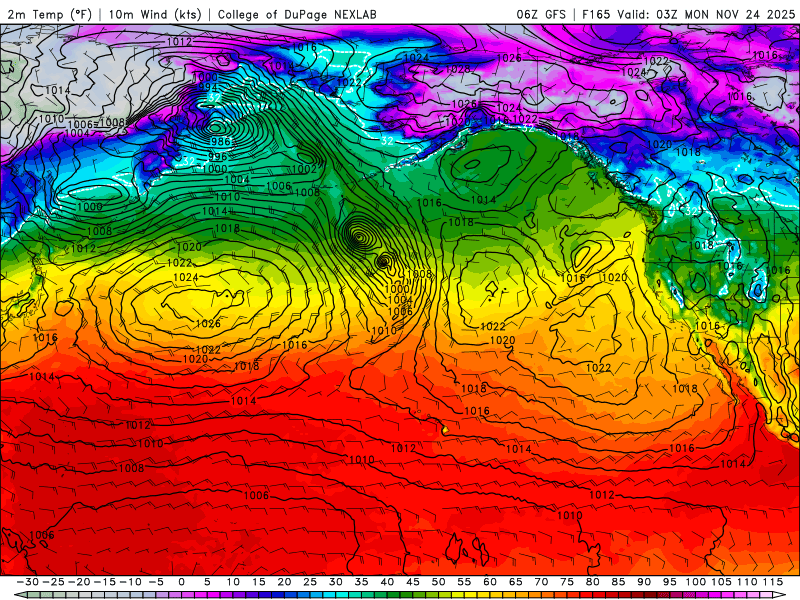
Task: Pick the 45 value on the temperature legend
Action: 413,582
